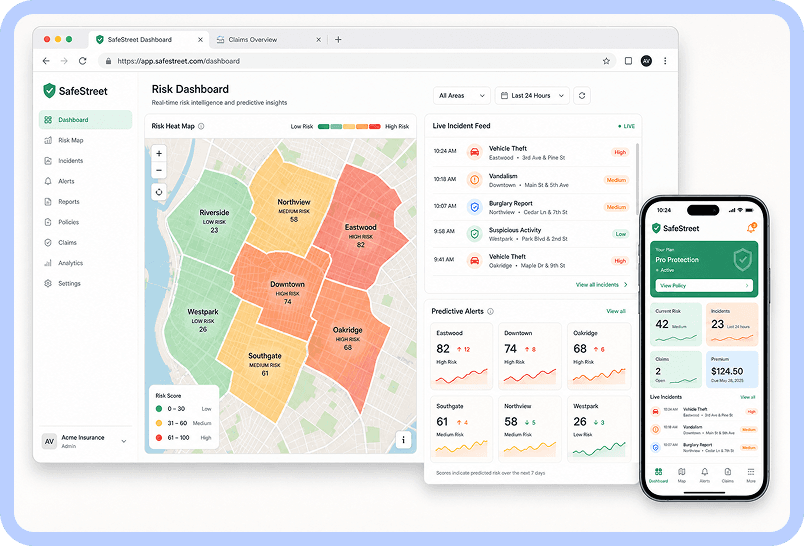Tap Claims icon in phone bottom navigation
This screenshot has width=804, height=546.
728,474
